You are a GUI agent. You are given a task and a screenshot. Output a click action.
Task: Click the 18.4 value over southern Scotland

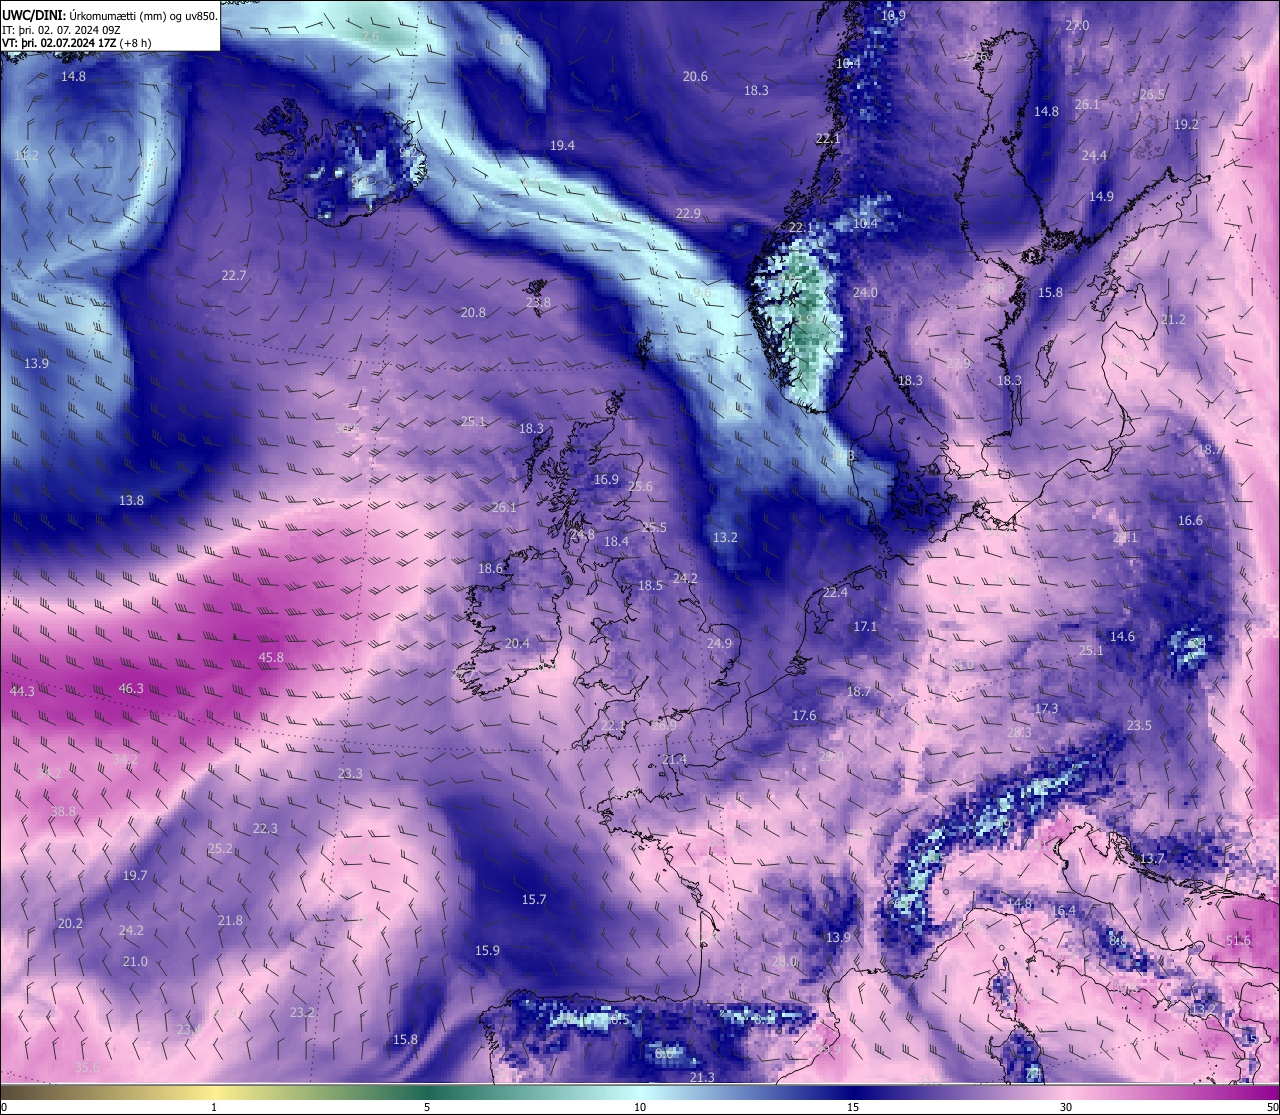(x=616, y=541)
